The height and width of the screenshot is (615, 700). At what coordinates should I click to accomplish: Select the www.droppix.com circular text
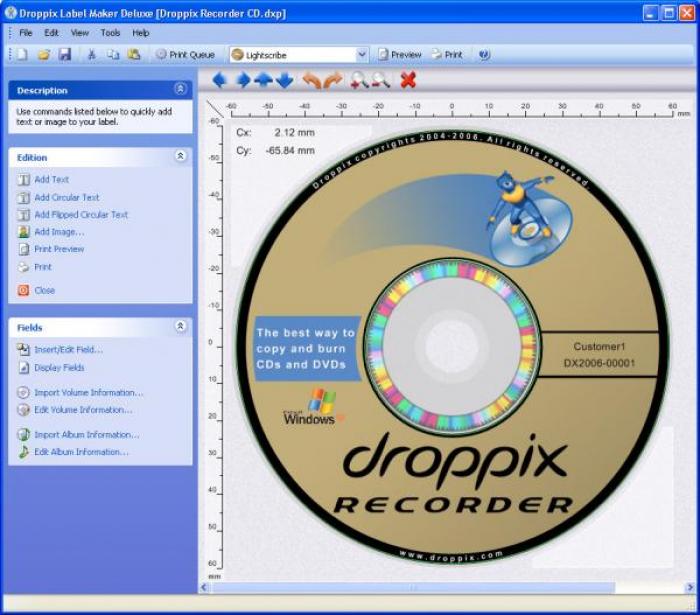coord(451,557)
